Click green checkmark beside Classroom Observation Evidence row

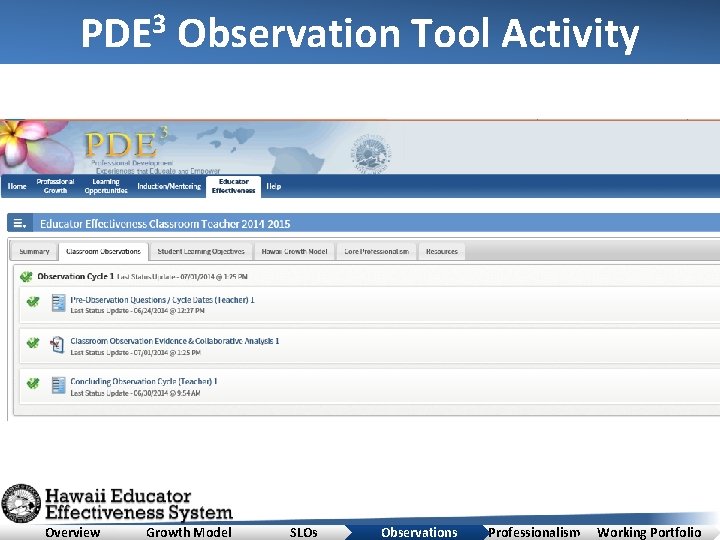click(x=33, y=343)
